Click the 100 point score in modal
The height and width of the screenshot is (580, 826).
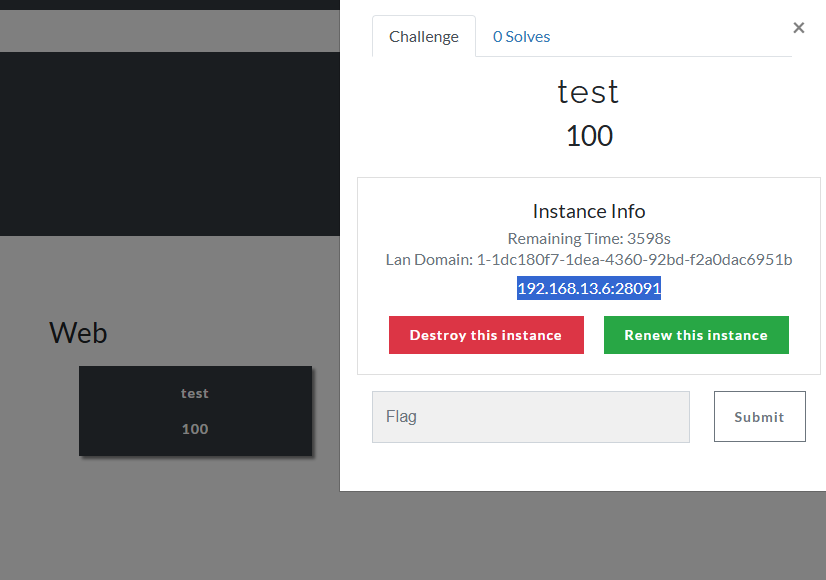(x=589, y=136)
